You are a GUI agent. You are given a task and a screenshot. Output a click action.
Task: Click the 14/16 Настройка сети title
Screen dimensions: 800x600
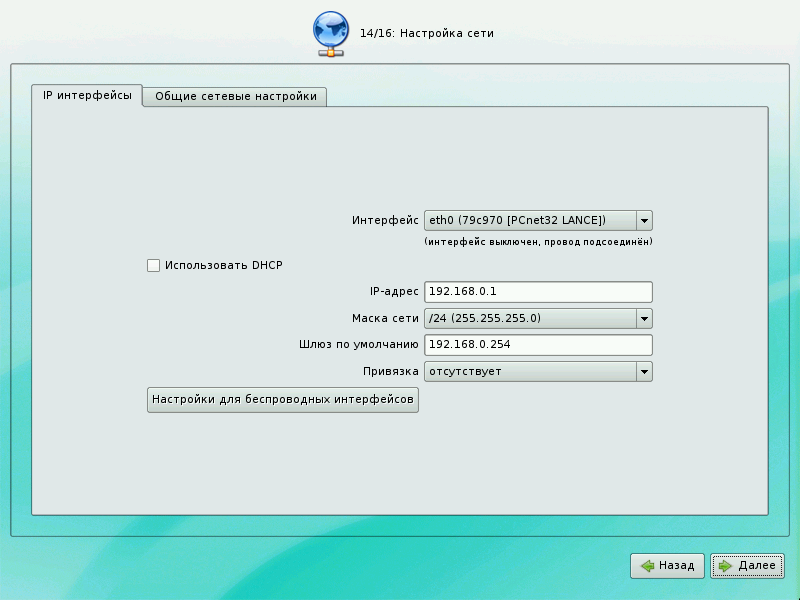click(426, 34)
